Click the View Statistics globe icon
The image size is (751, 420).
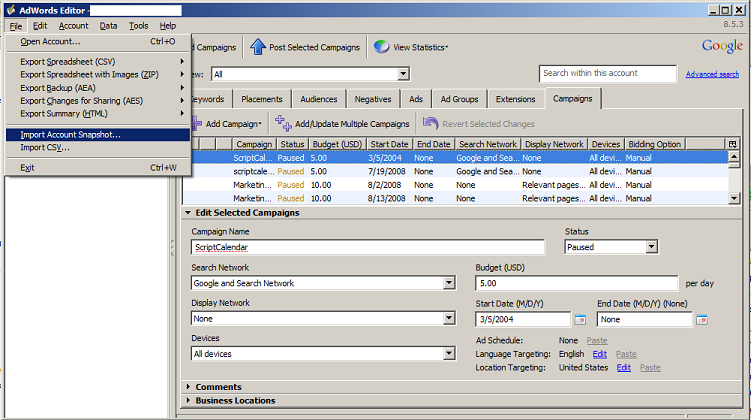pos(381,47)
